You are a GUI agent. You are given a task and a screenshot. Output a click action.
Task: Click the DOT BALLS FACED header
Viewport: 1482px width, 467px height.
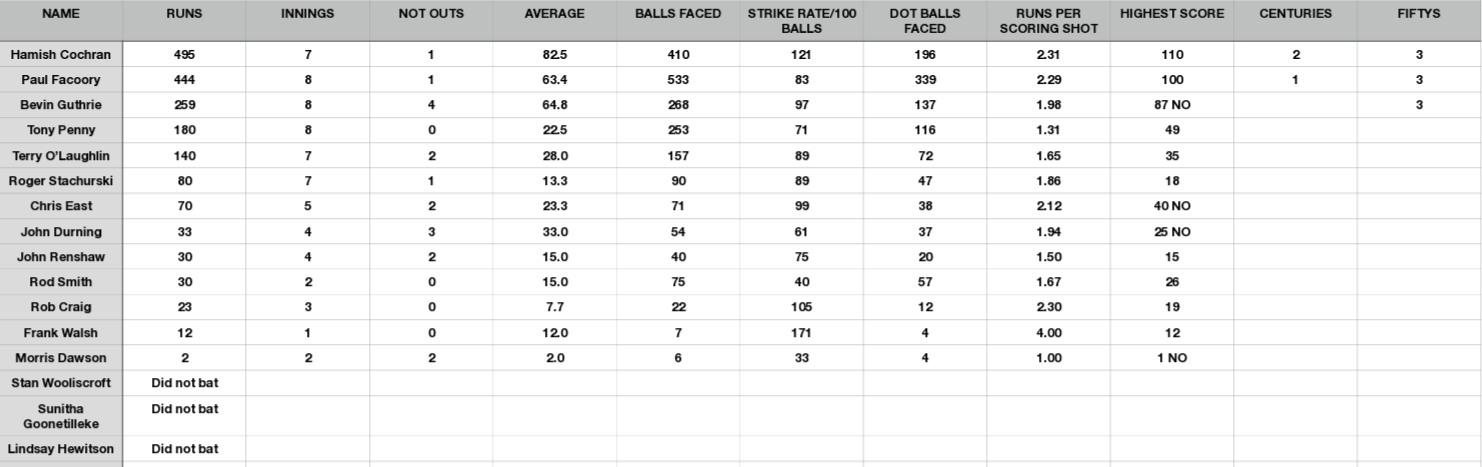[924, 21]
